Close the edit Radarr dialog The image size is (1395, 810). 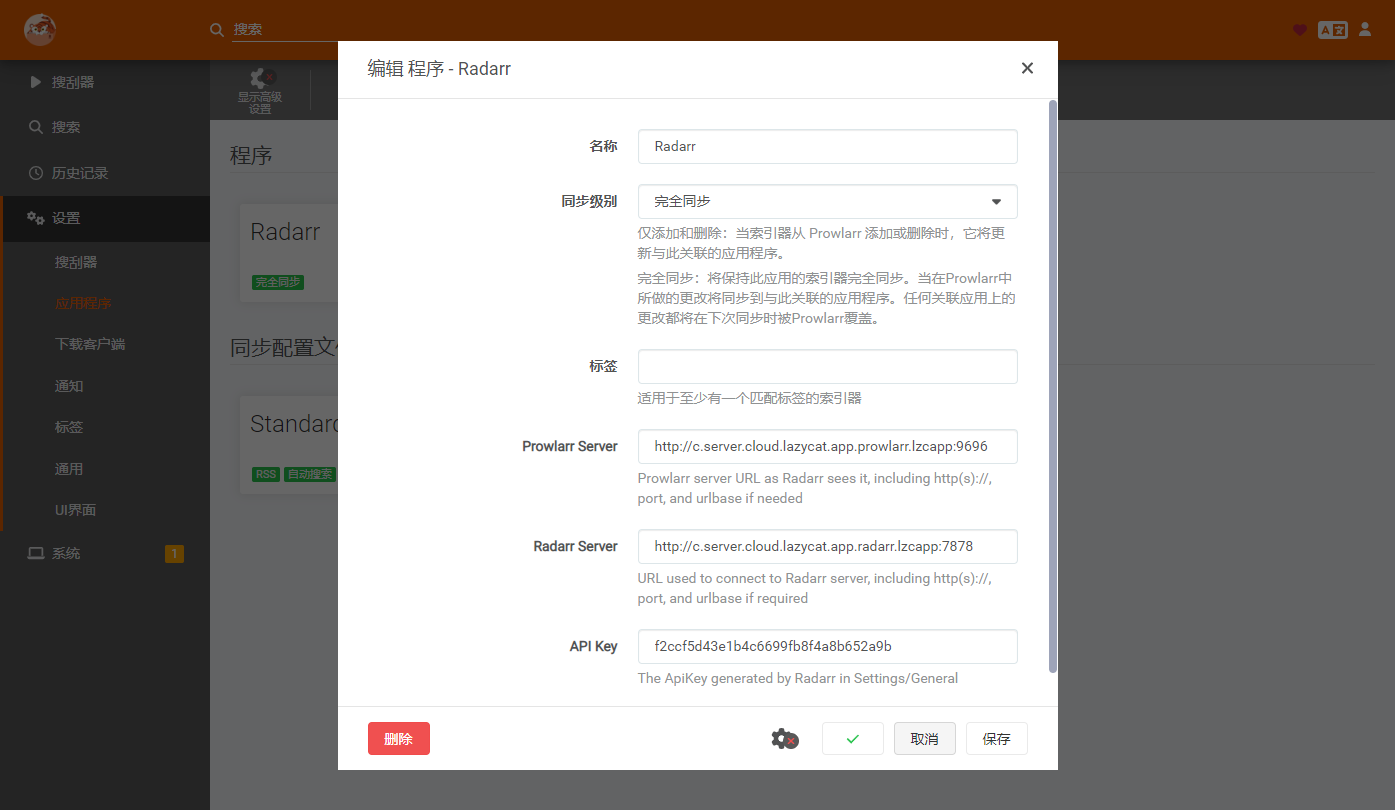[1027, 68]
